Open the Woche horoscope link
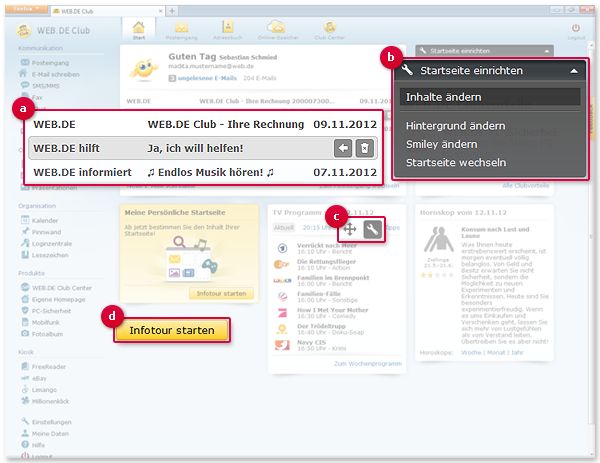 (471, 352)
